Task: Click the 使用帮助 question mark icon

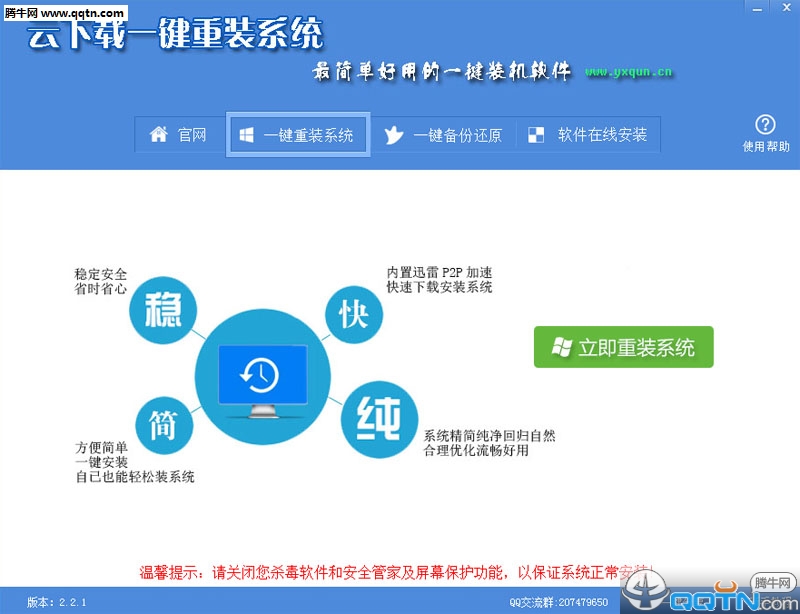Action: pos(765,125)
